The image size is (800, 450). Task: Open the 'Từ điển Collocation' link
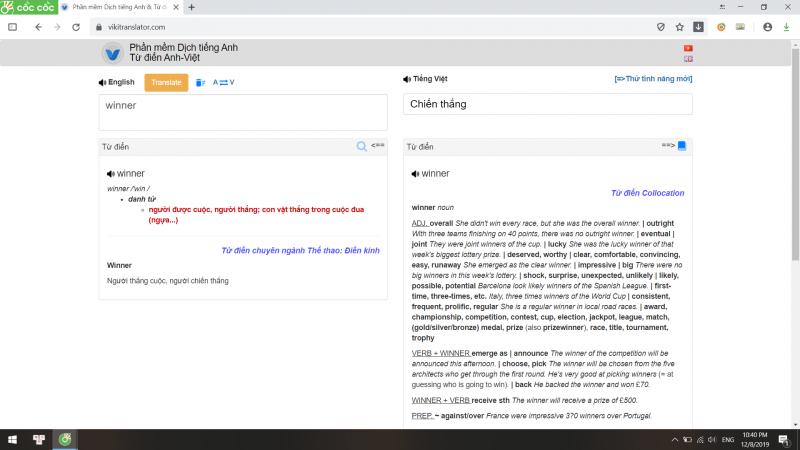click(x=648, y=193)
